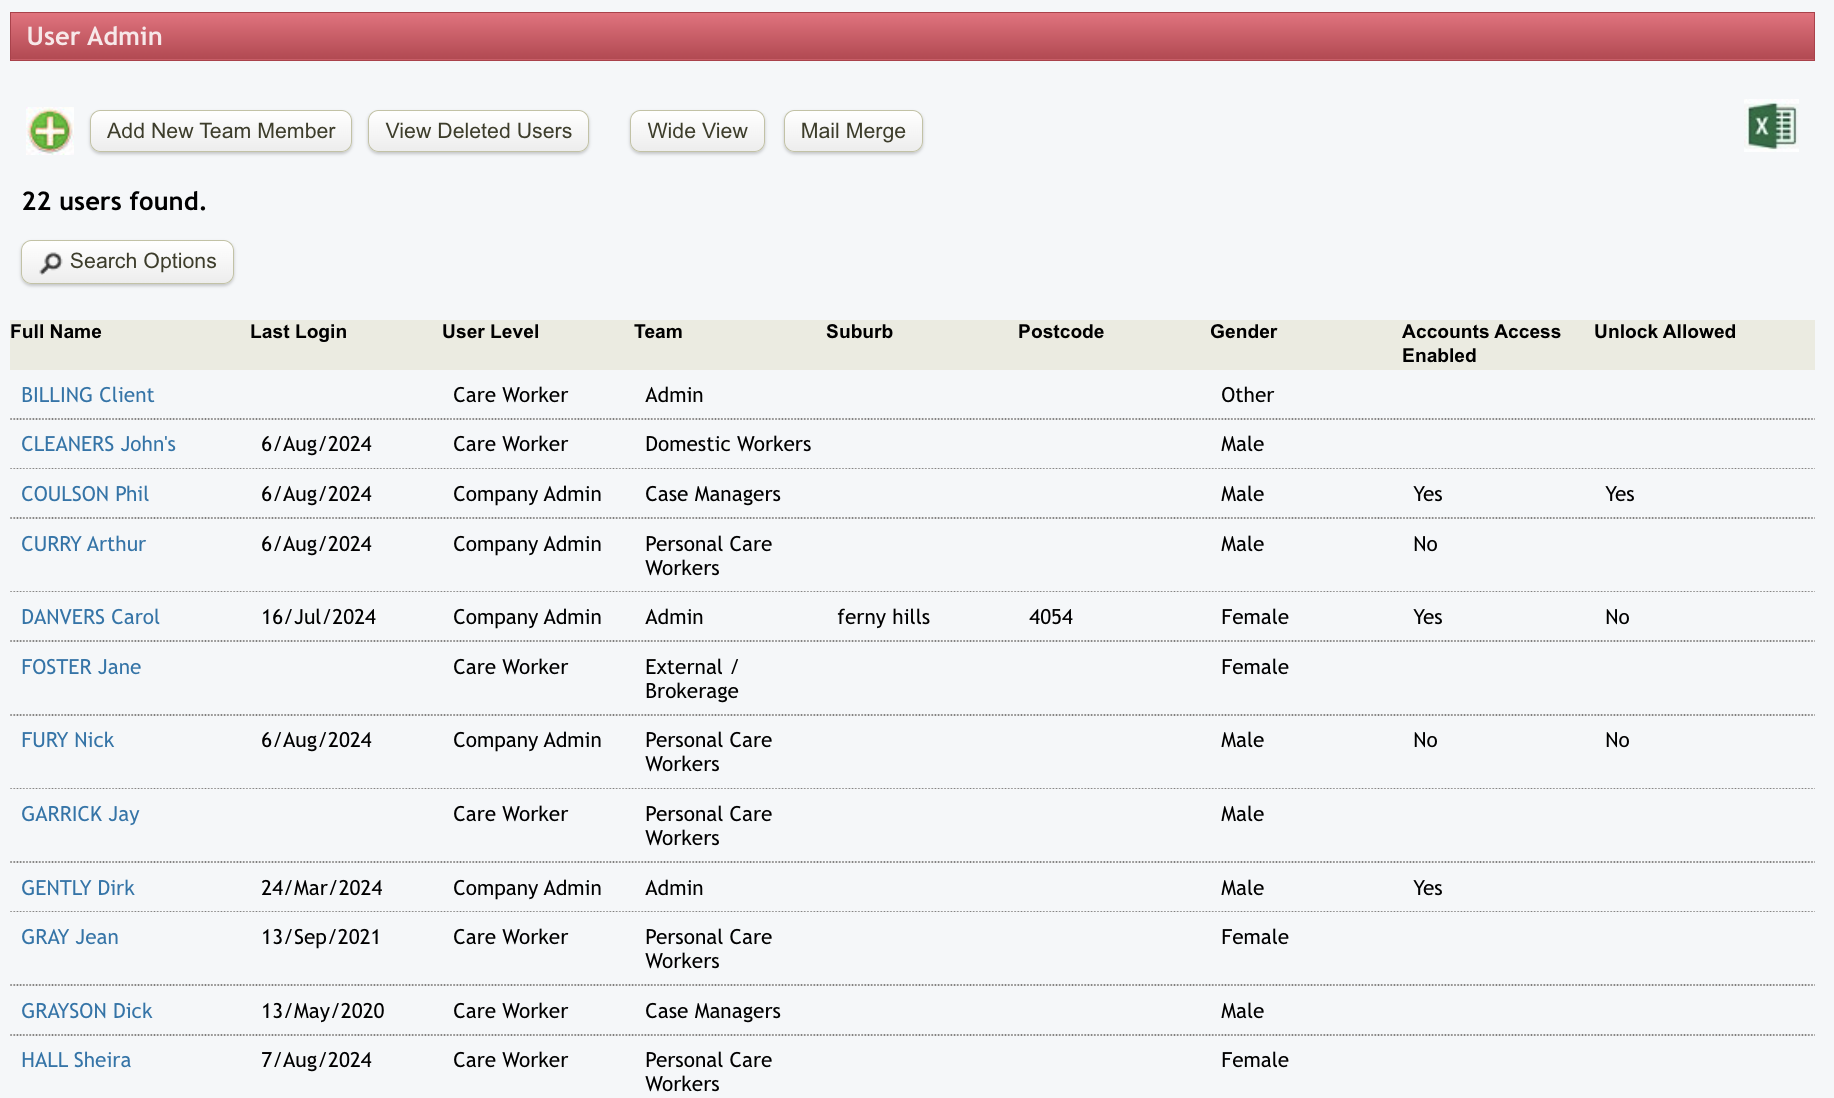1834x1098 pixels.
Task: View GRAY Jean's user details
Action: coord(69,937)
